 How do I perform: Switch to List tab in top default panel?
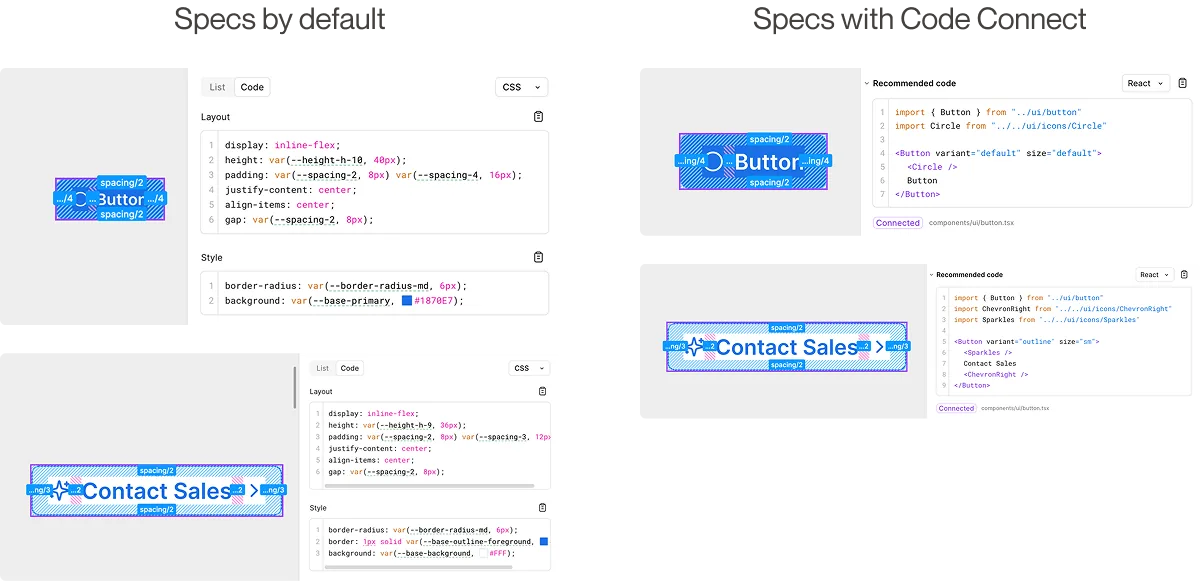click(217, 87)
